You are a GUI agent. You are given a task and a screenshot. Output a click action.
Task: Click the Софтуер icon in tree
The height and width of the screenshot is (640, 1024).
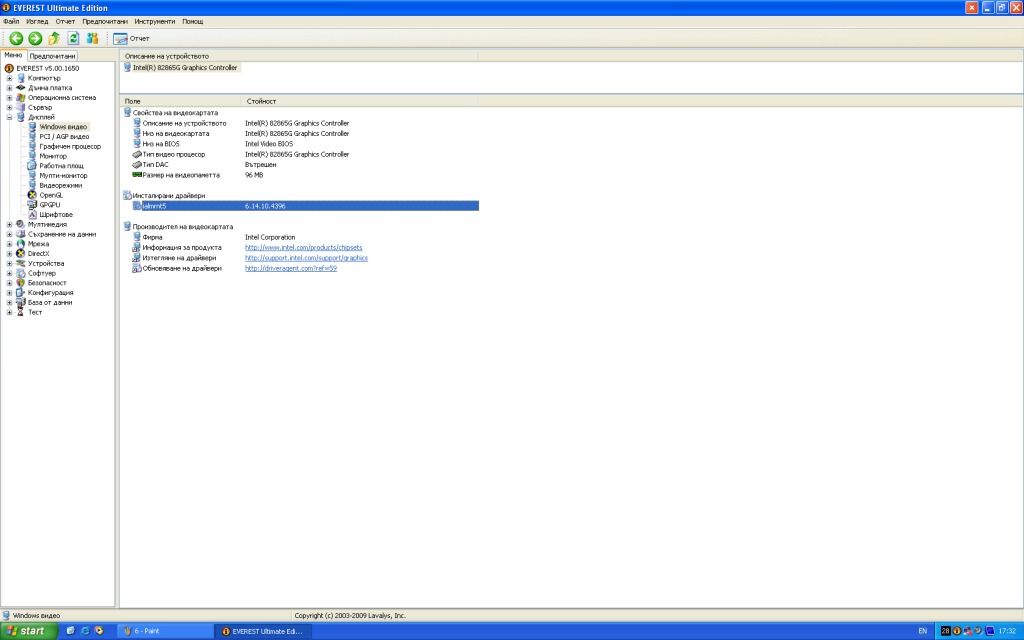pos(20,274)
